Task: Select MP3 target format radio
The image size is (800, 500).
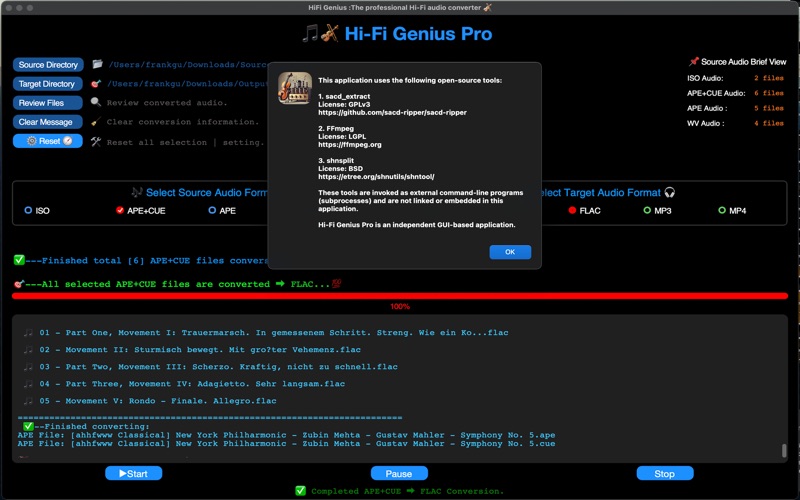Action: (x=647, y=210)
